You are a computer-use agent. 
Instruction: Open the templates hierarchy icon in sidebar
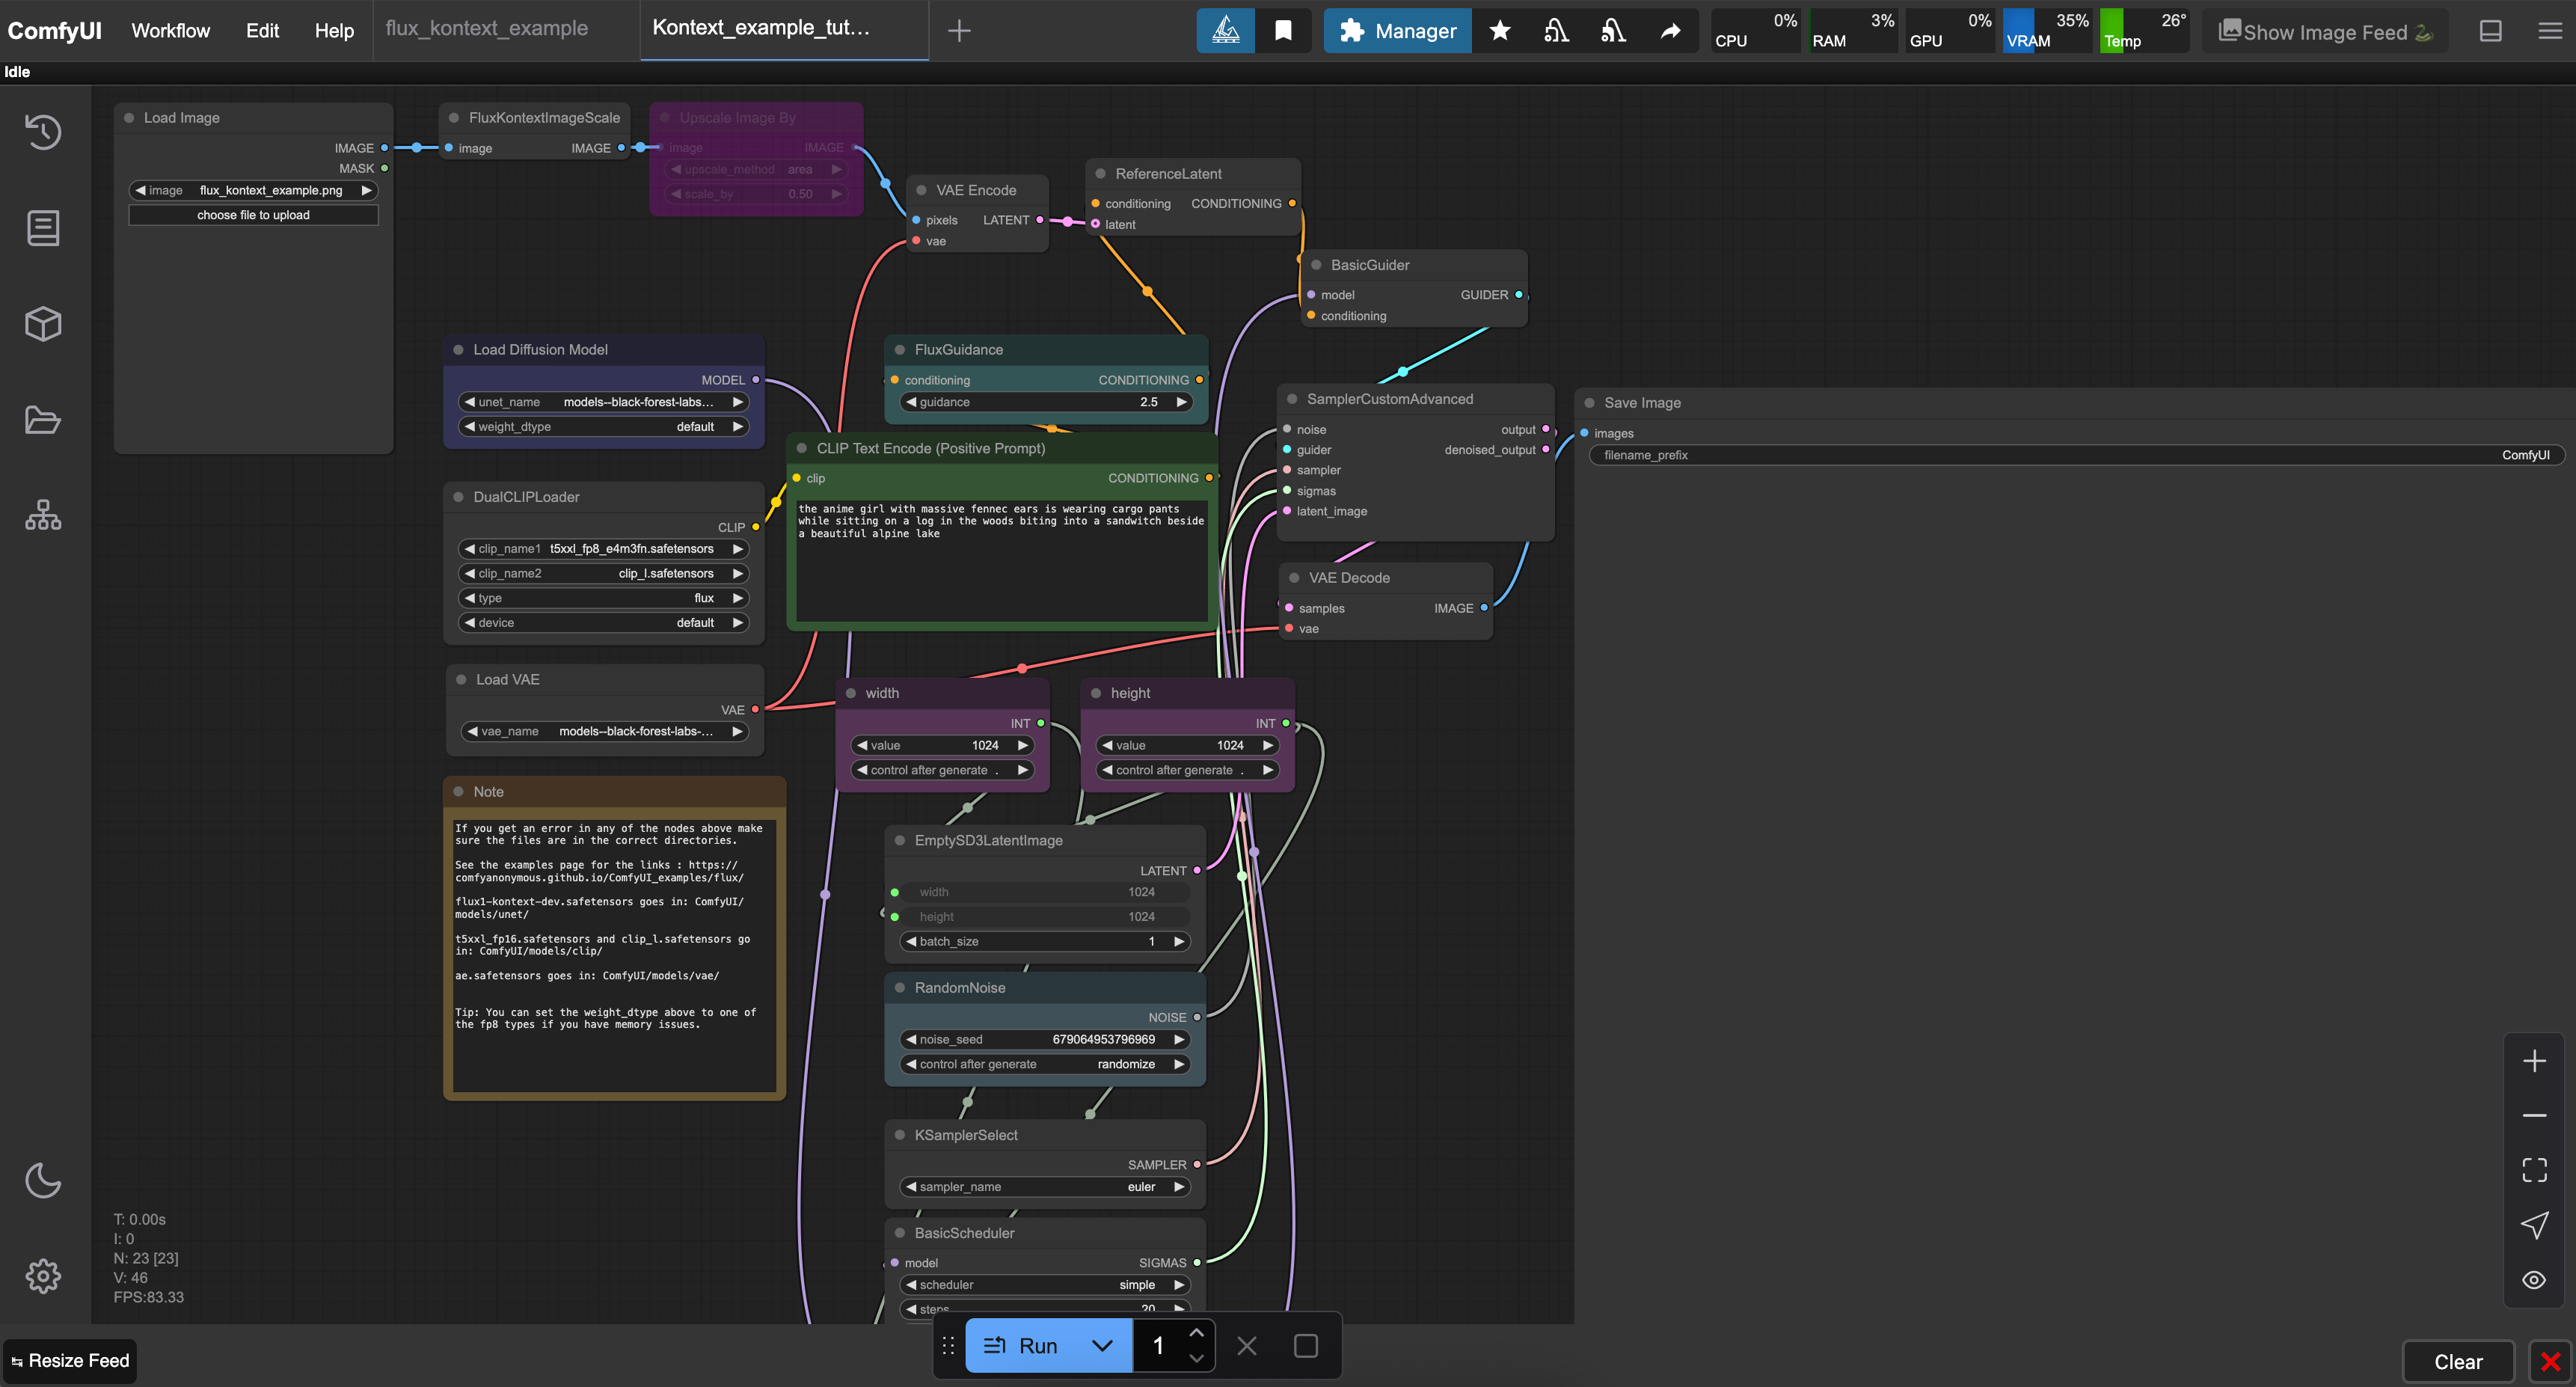(x=43, y=515)
